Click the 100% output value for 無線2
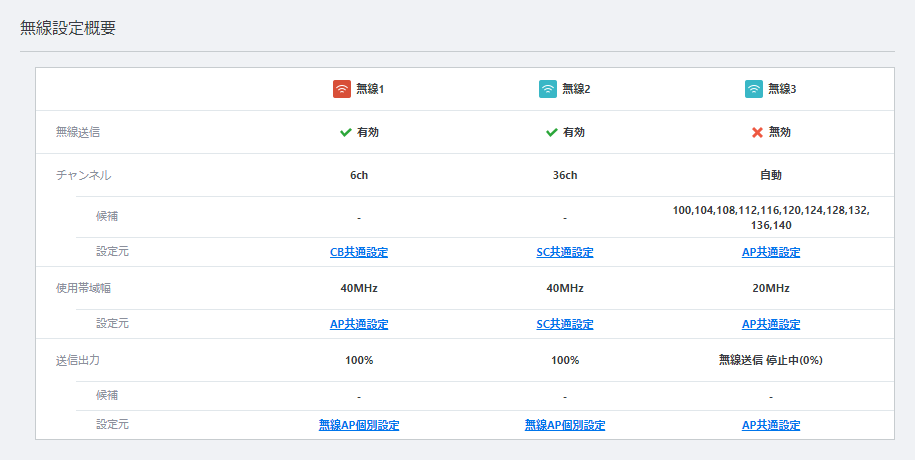 (x=565, y=360)
